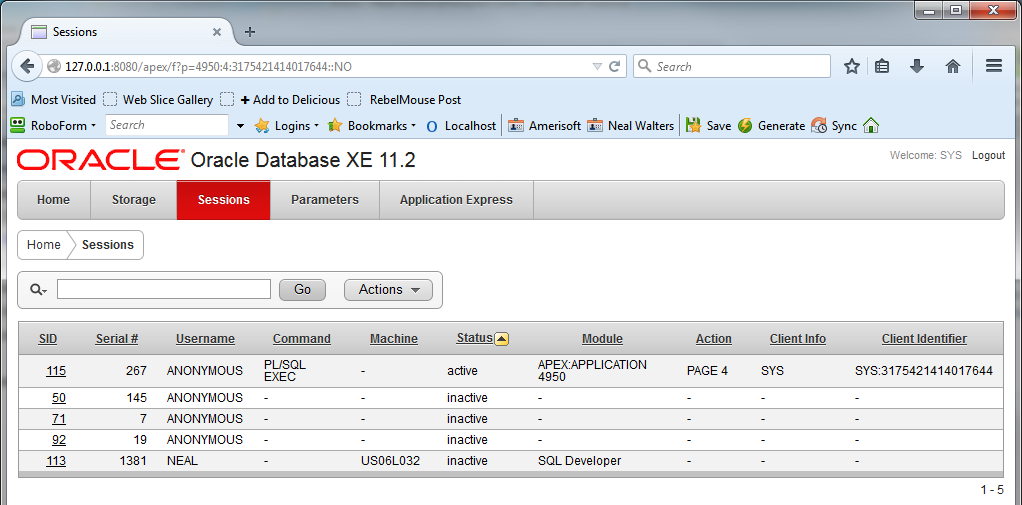The image size is (1022, 505).
Task: Open the magnifier column-search dropdown
Action: [x=39, y=290]
